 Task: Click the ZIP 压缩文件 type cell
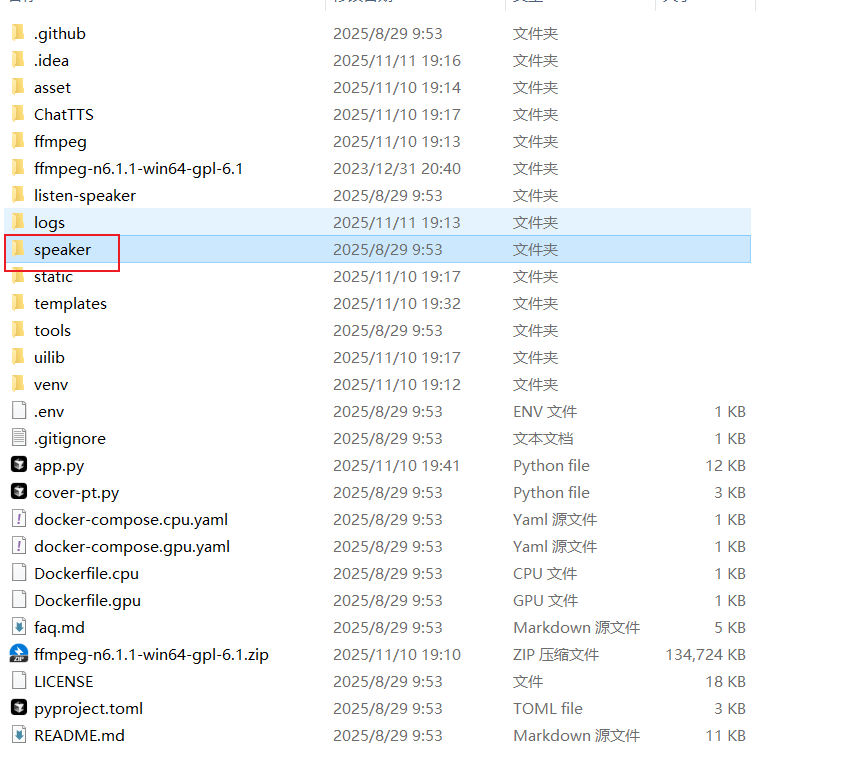tap(556, 654)
